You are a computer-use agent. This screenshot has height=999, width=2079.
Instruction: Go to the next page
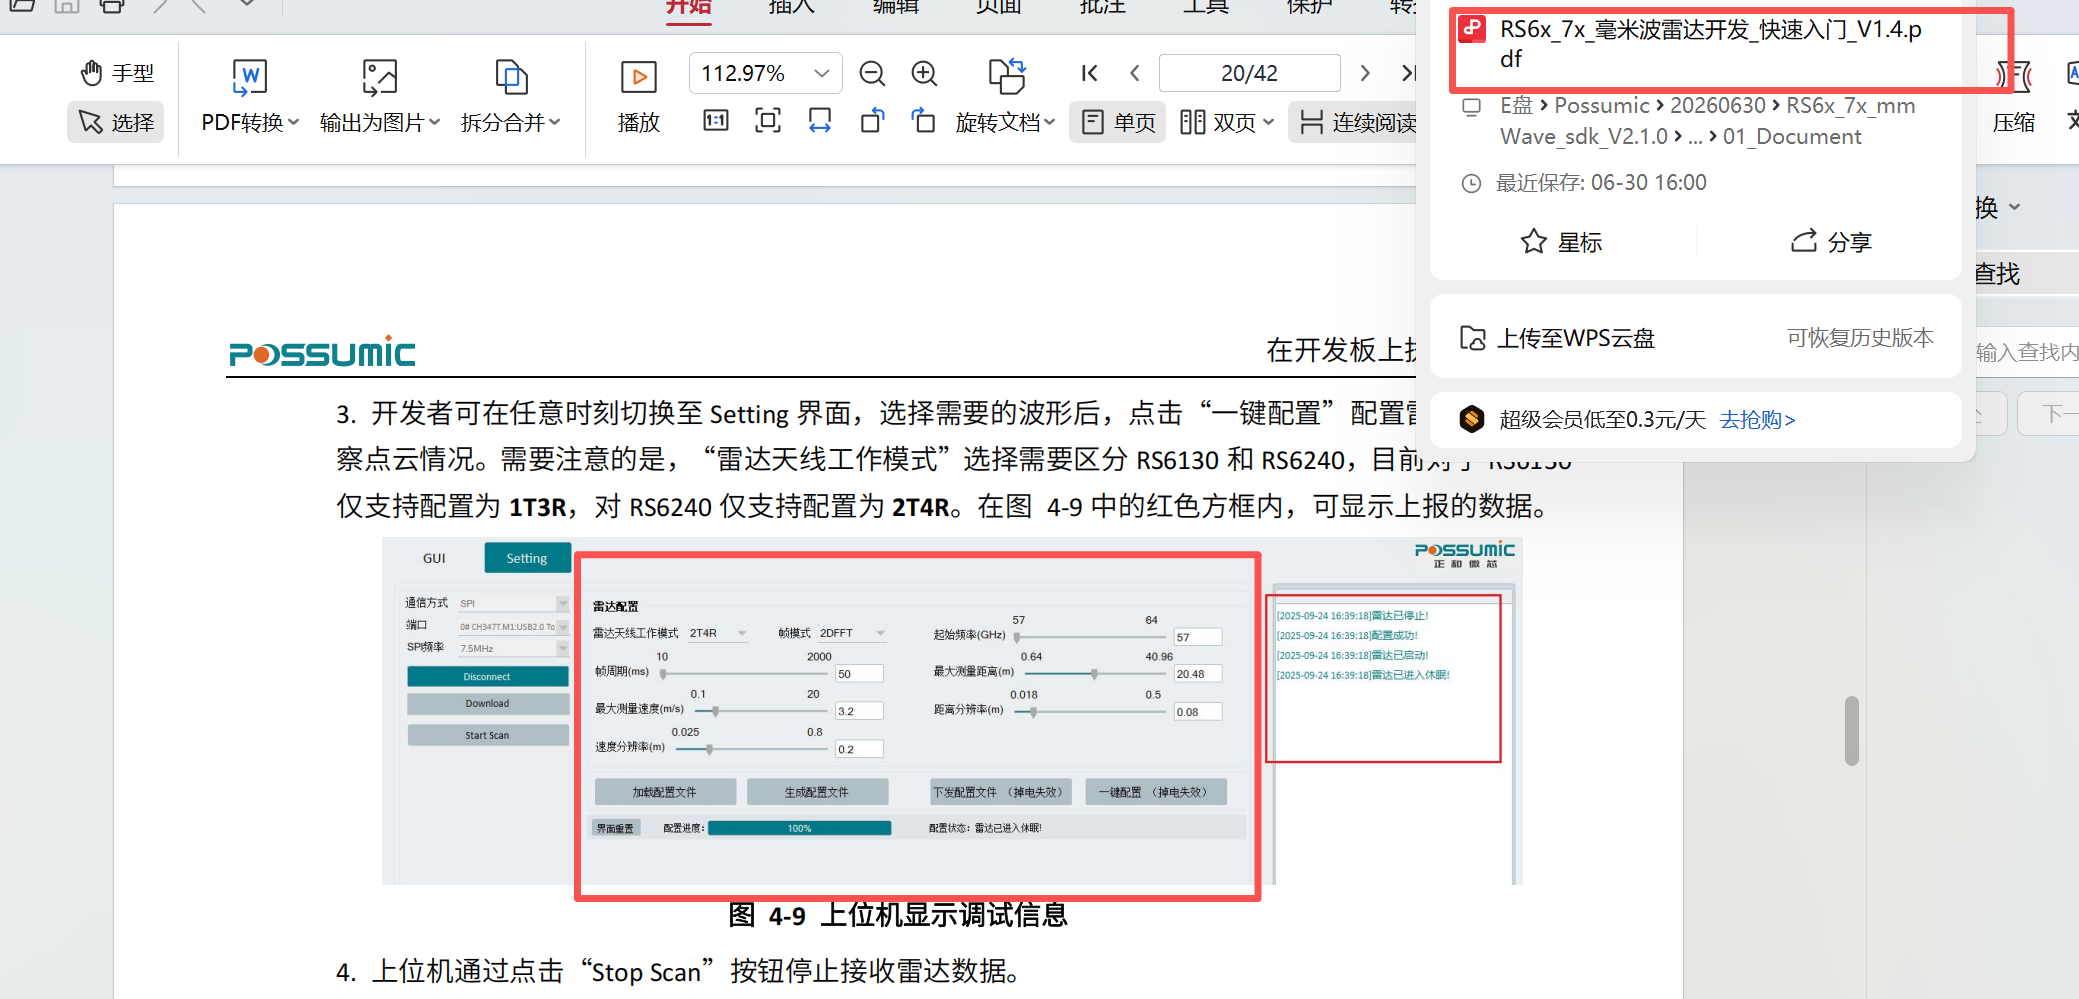pos(1365,73)
